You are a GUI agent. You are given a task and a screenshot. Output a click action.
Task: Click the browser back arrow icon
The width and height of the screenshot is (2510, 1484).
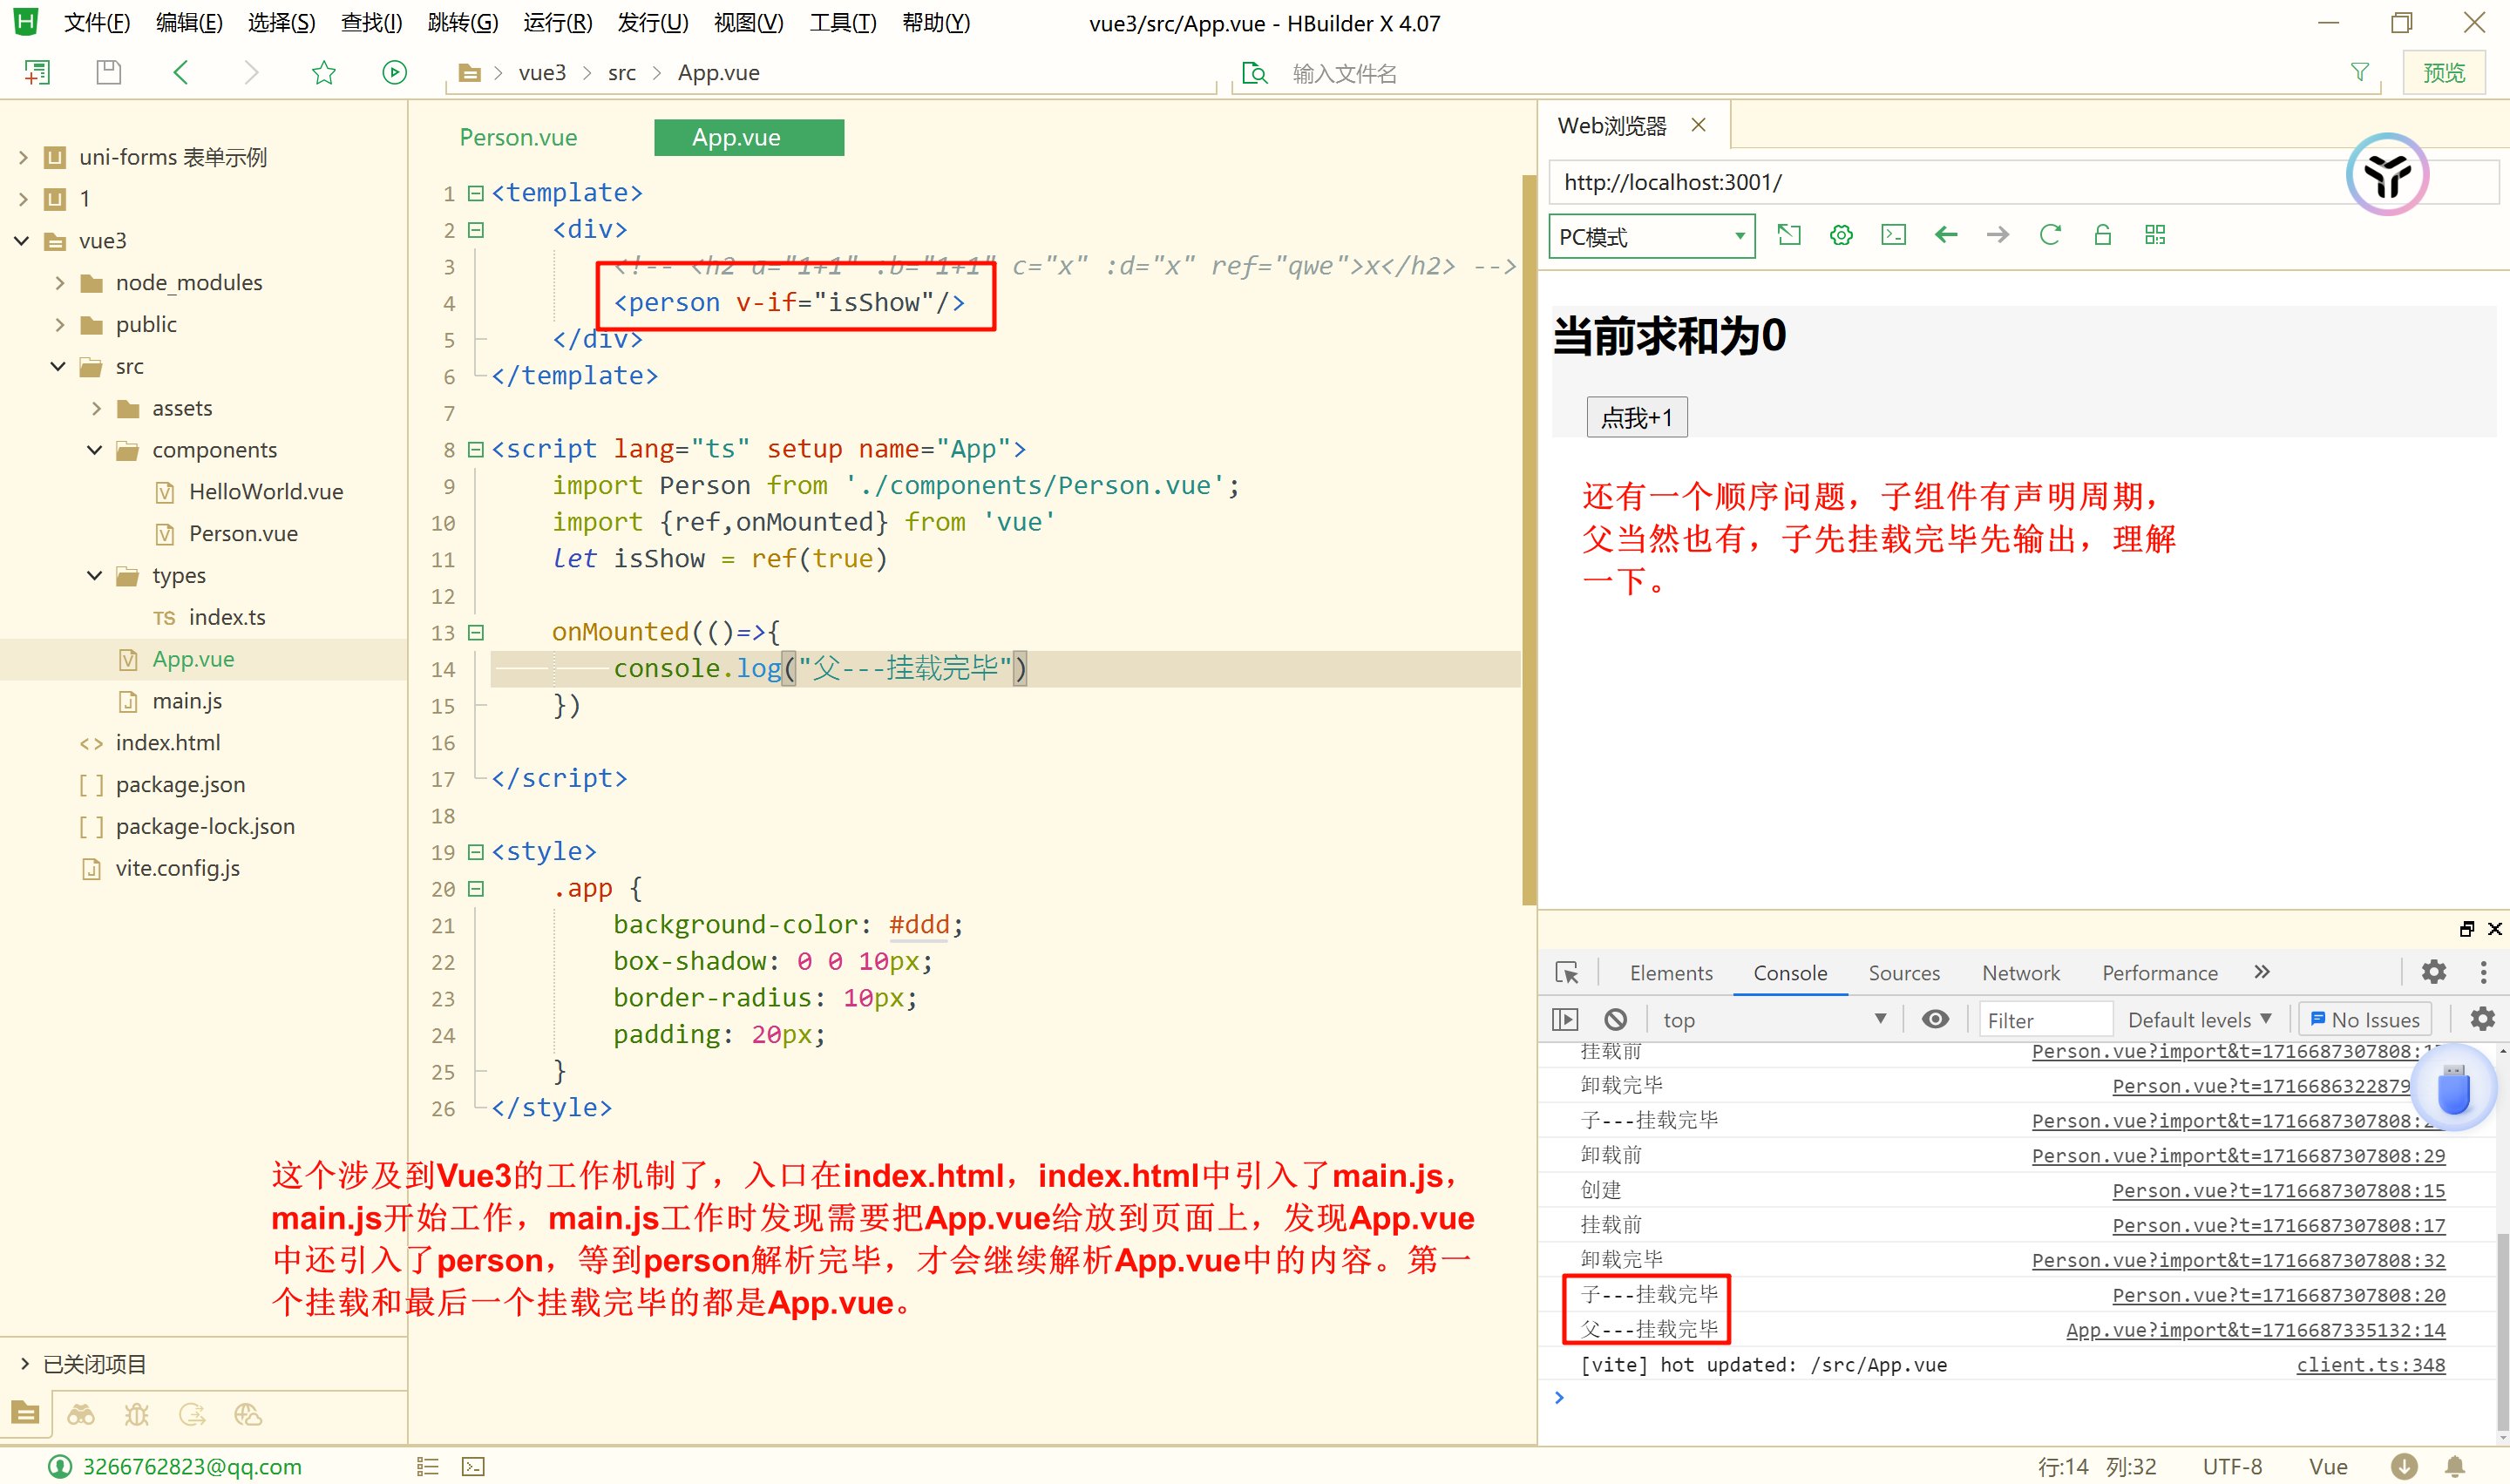[1945, 235]
